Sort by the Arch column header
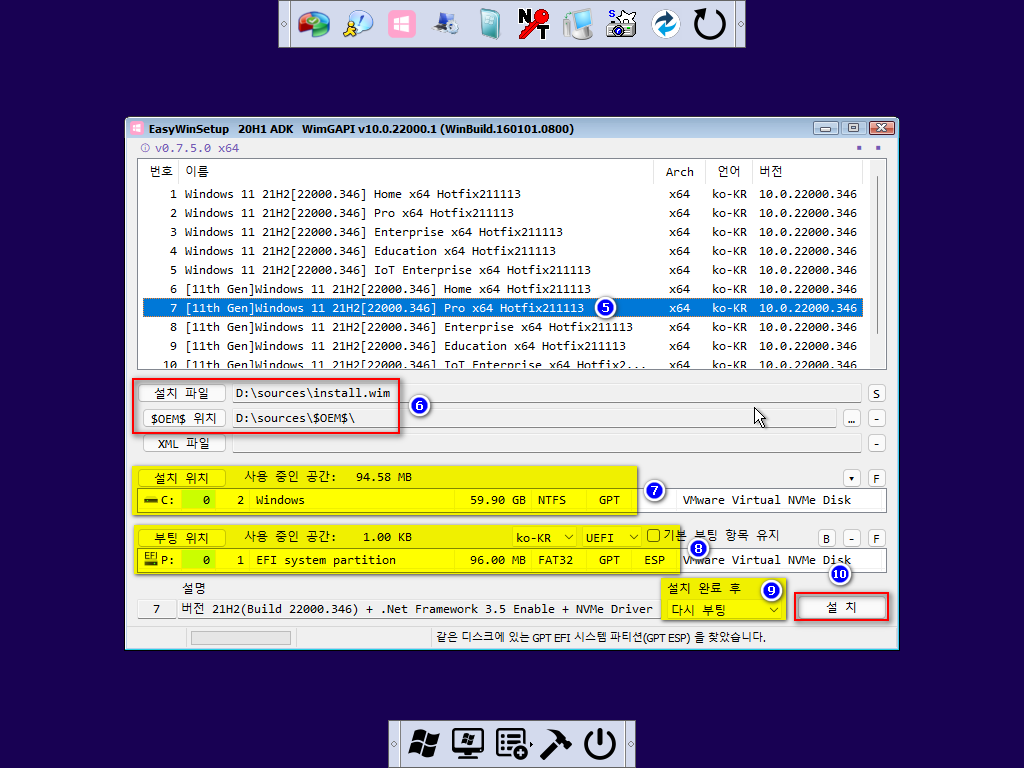 coord(679,172)
